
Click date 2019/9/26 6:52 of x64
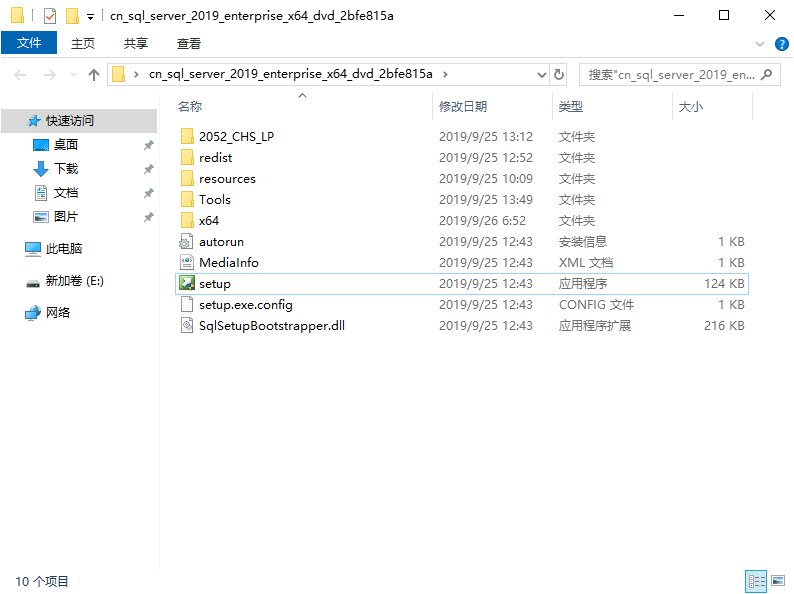(x=482, y=221)
